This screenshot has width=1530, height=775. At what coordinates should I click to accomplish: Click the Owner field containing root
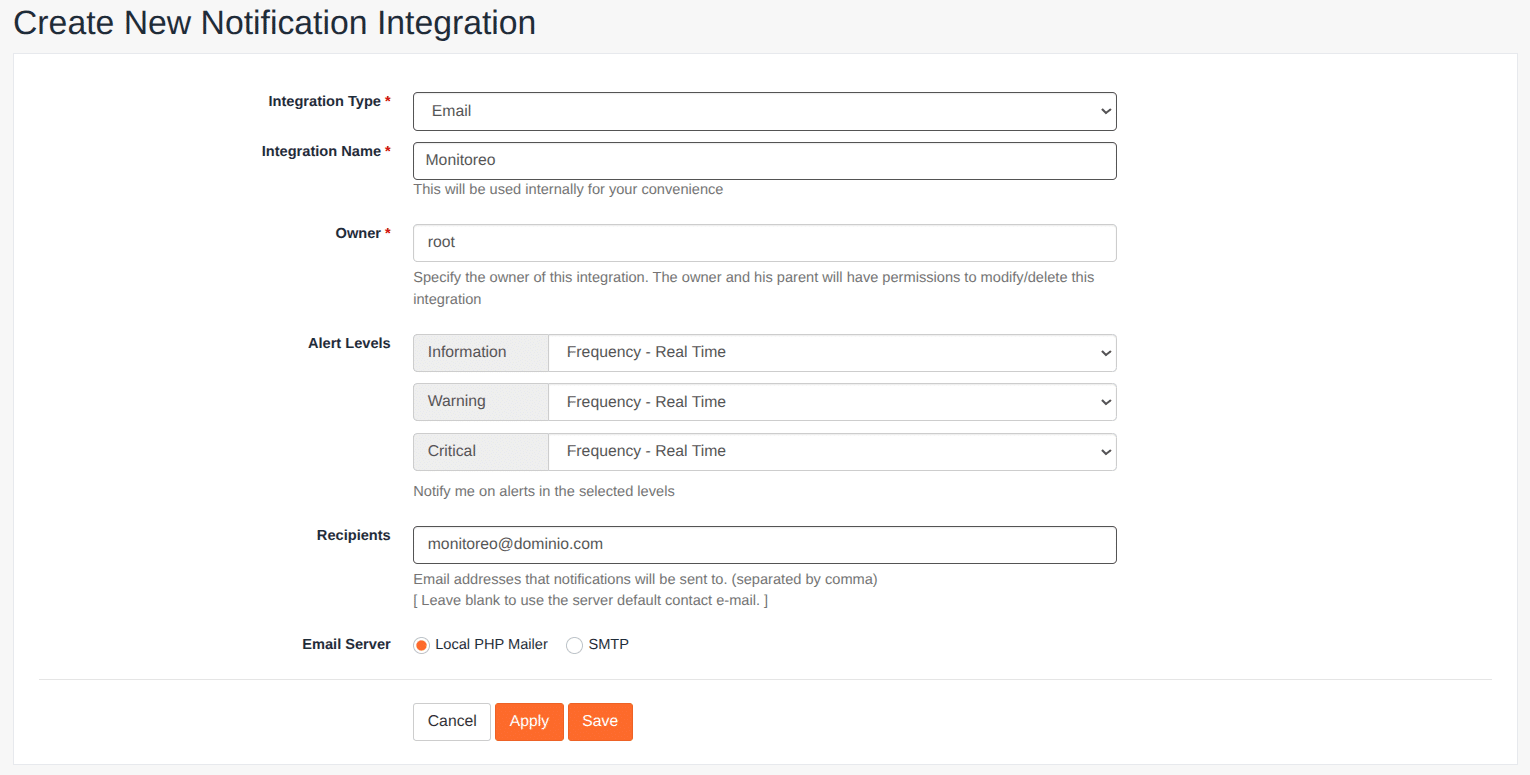click(x=764, y=242)
